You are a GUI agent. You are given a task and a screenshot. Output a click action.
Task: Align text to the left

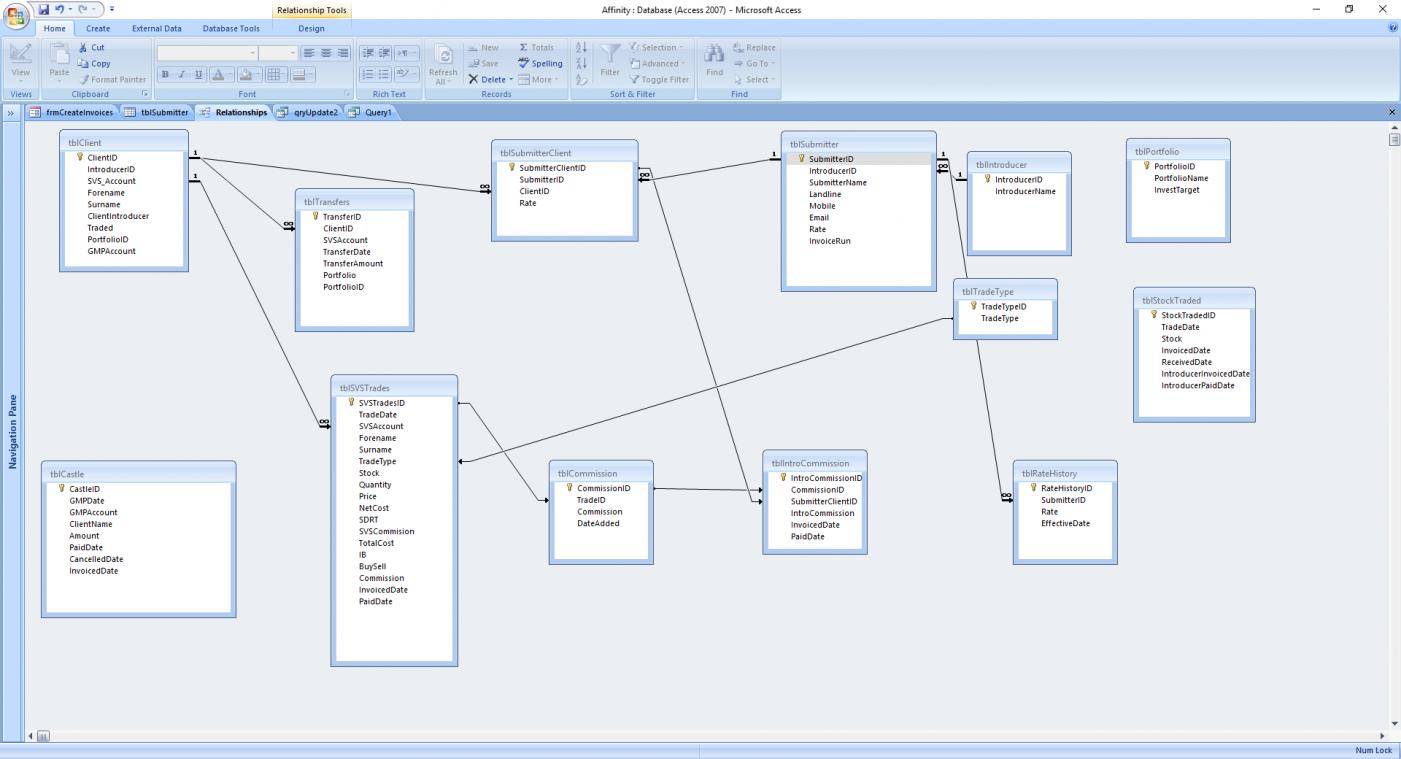[309, 53]
